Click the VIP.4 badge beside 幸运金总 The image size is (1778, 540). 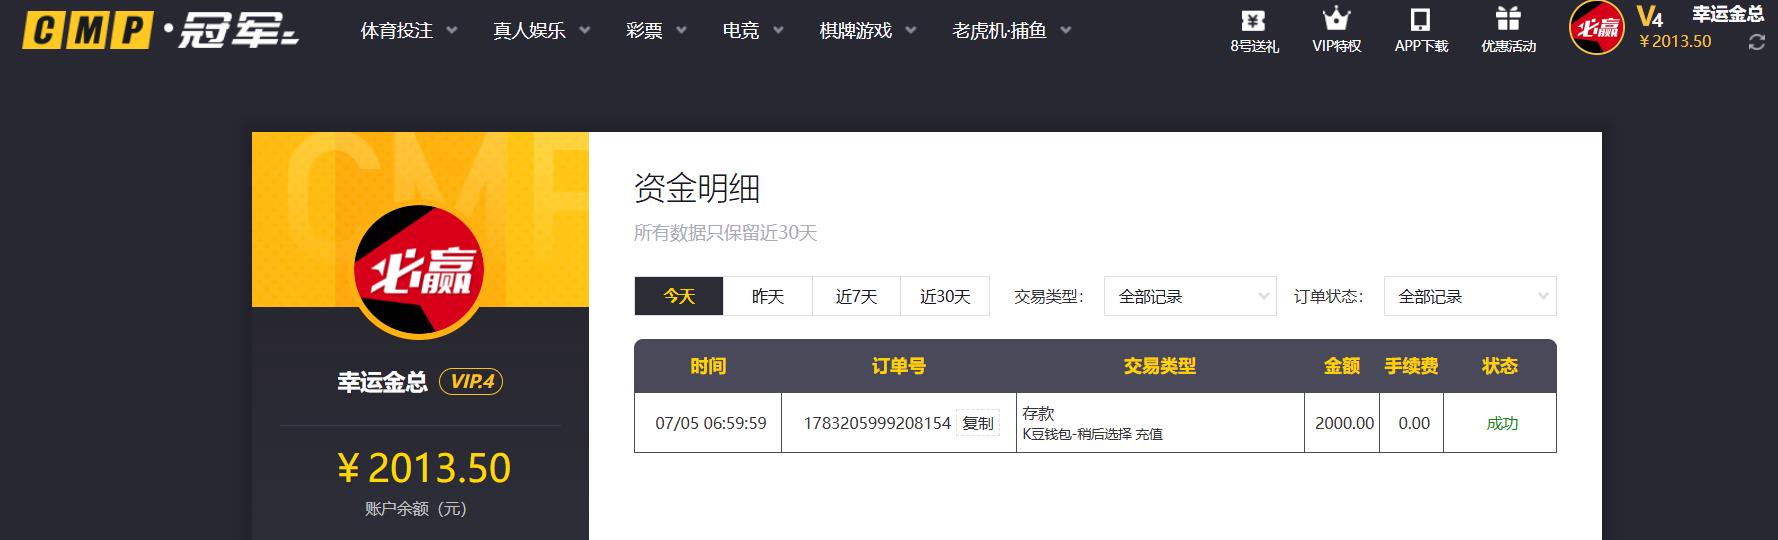click(x=471, y=381)
